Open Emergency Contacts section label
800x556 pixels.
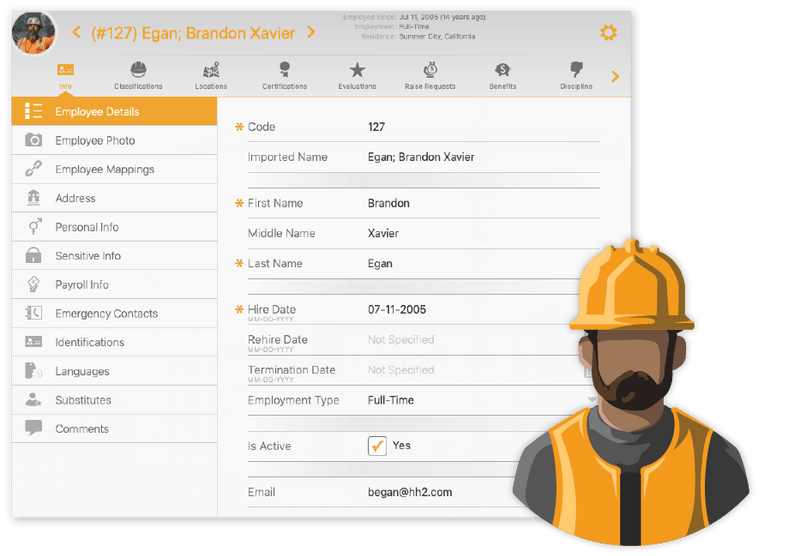(106, 313)
